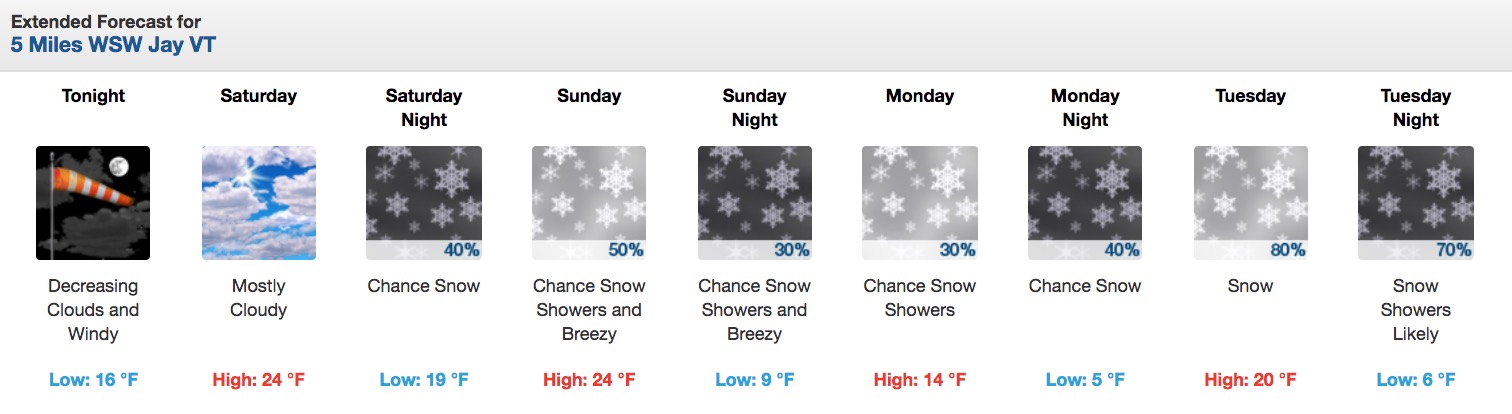Click the Sunday 50% snow showers icon
Screen dimensions: 1512x414
pos(589,203)
